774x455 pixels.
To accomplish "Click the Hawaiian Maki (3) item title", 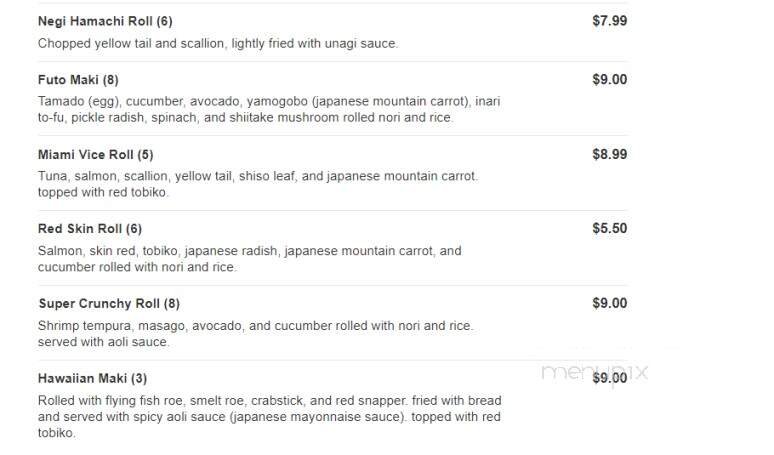I will pyautogui.click(x=92, y=379).
